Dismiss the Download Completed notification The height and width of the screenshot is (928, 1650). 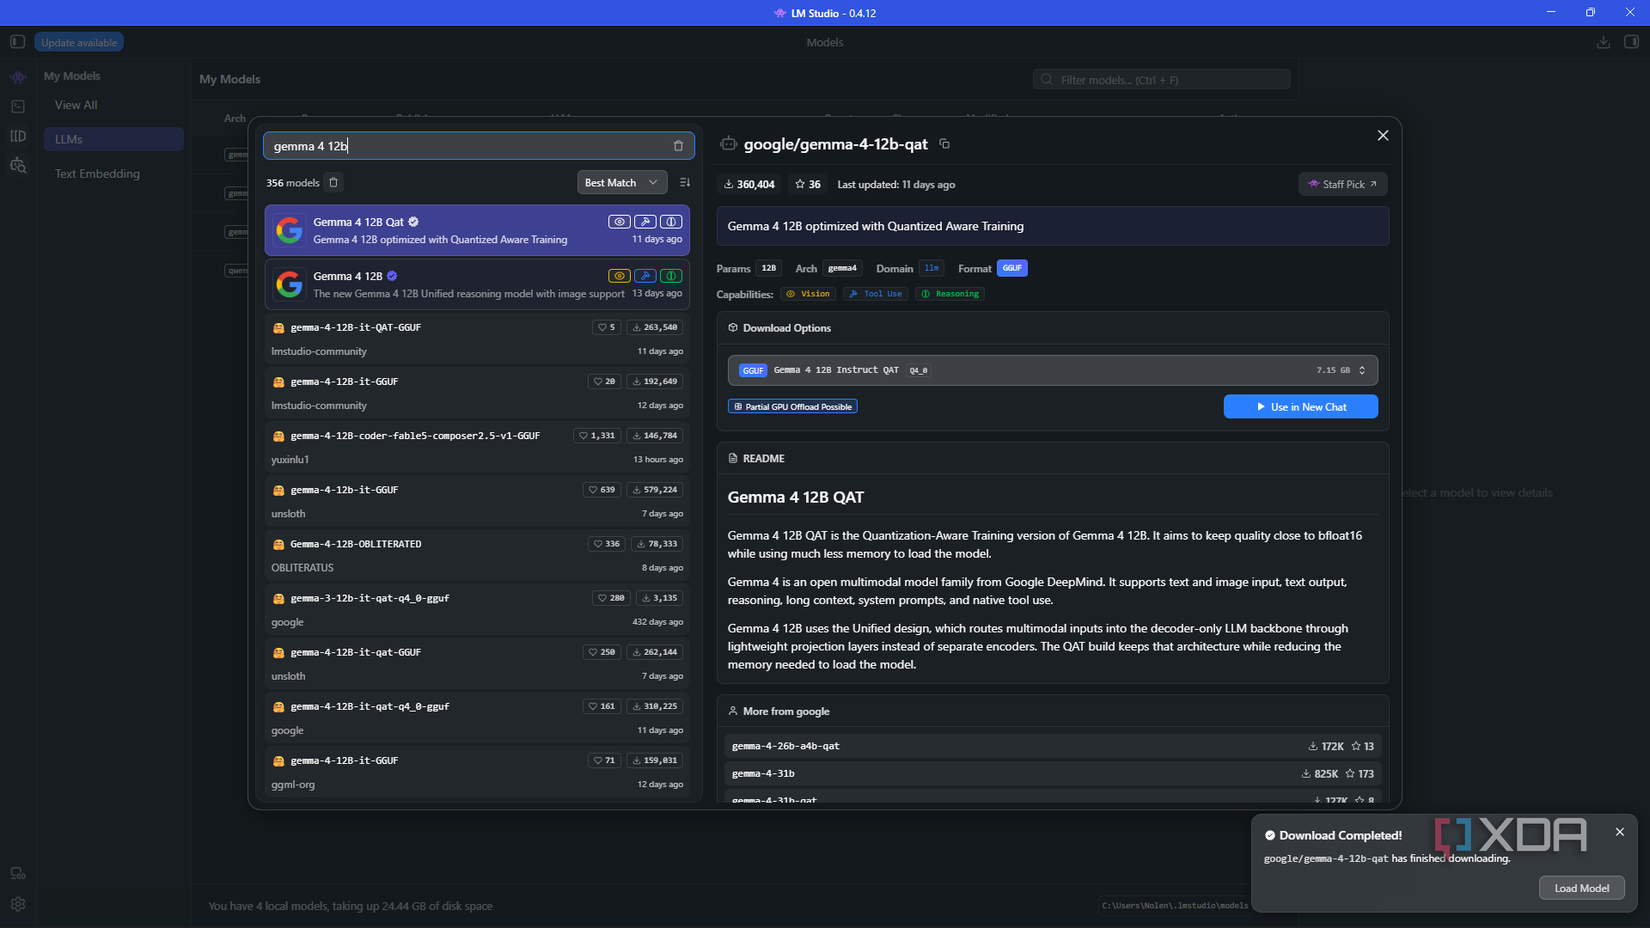click(1620, 832)
